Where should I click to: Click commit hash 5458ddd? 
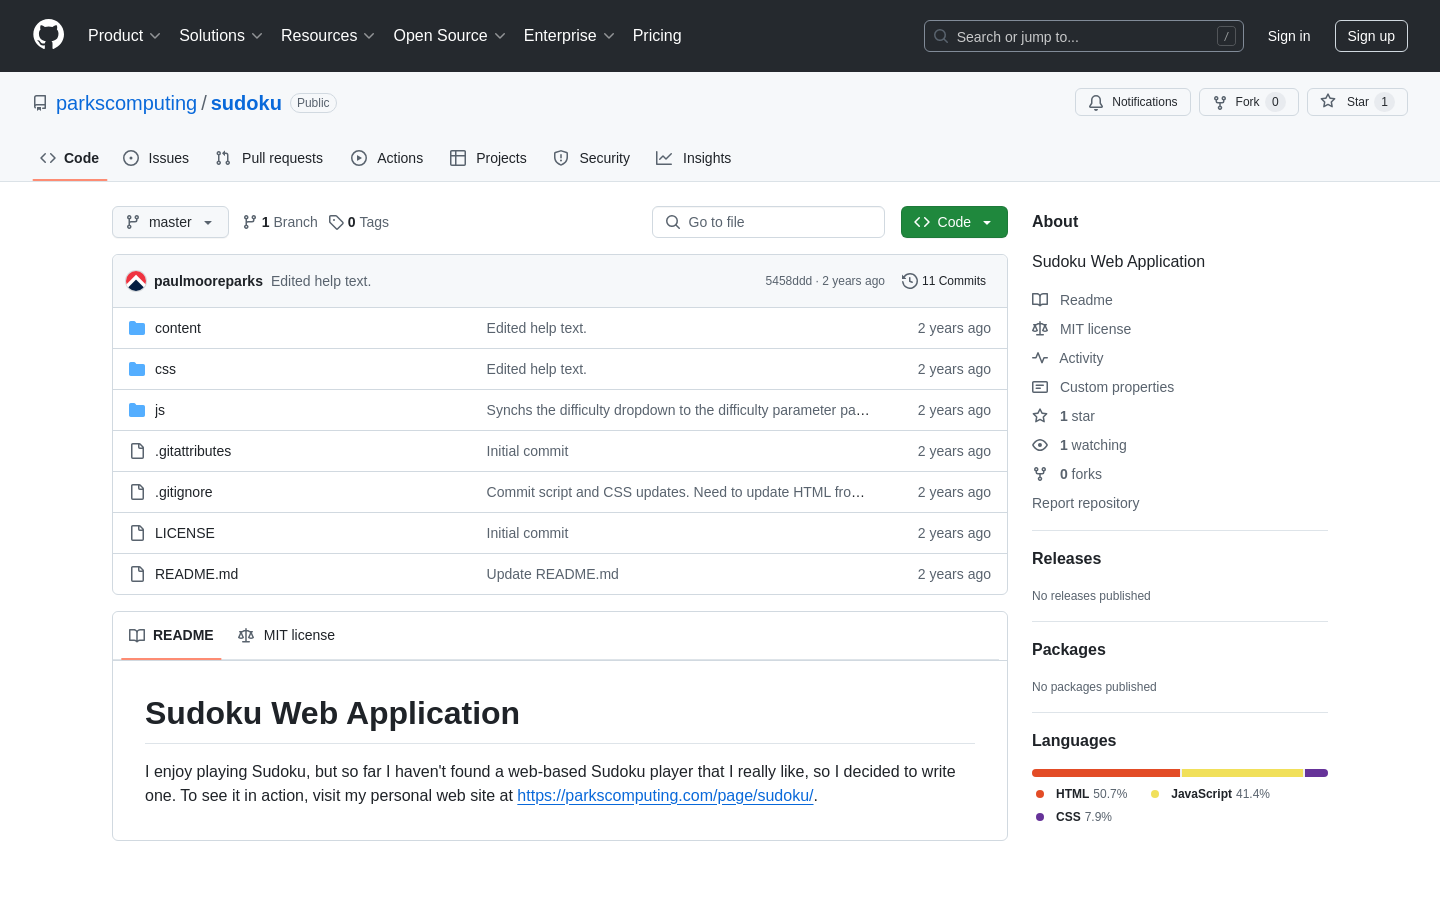(788, 281)
